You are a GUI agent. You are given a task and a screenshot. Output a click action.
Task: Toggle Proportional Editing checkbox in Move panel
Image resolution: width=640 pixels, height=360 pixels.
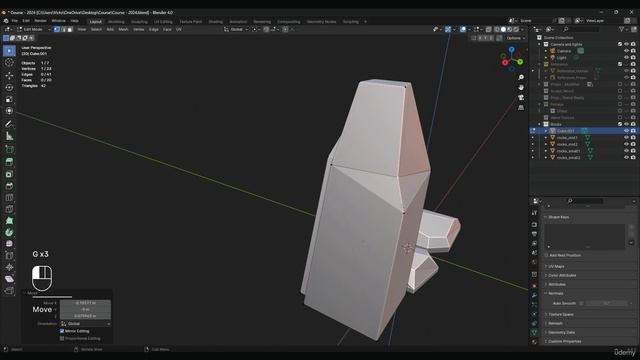(x=62, y=338)
